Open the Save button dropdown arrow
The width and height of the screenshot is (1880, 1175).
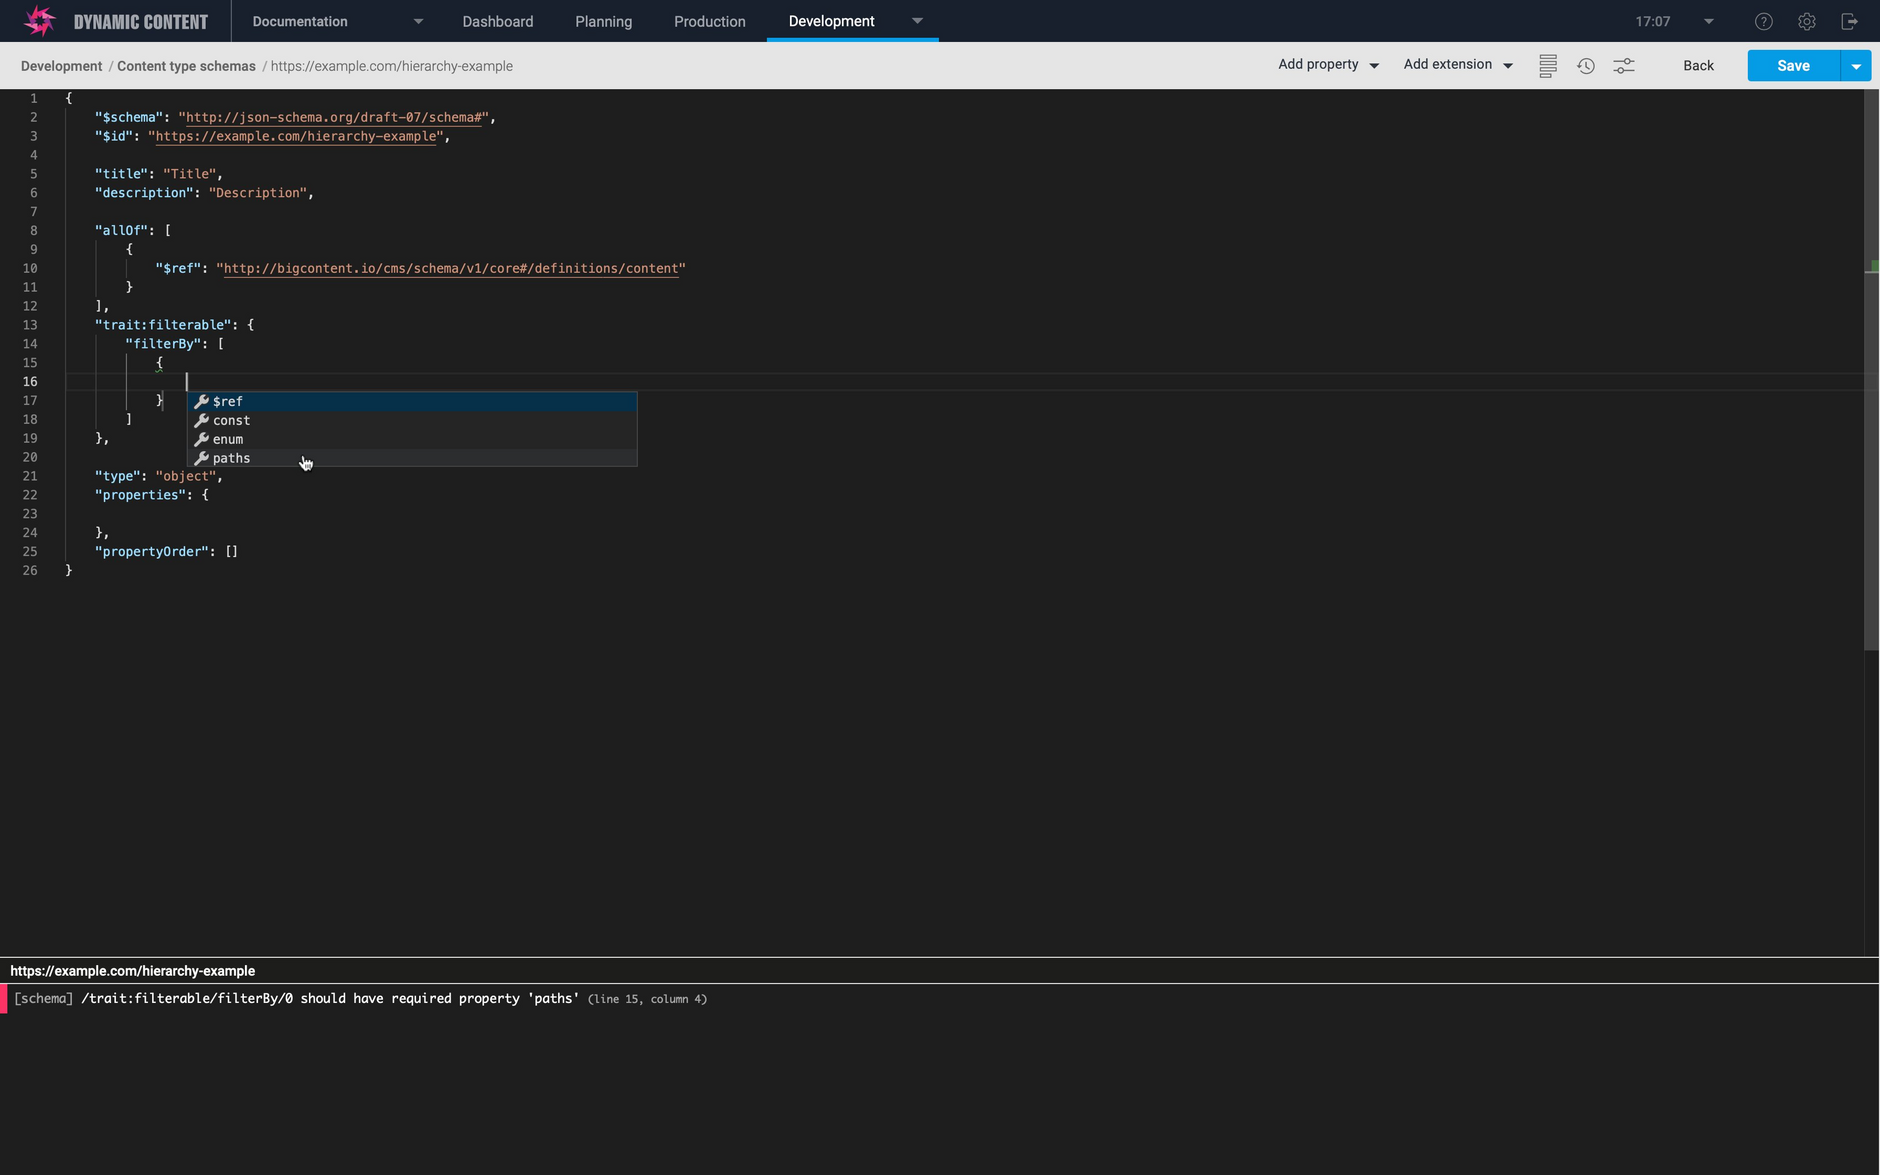(1857, 65)
